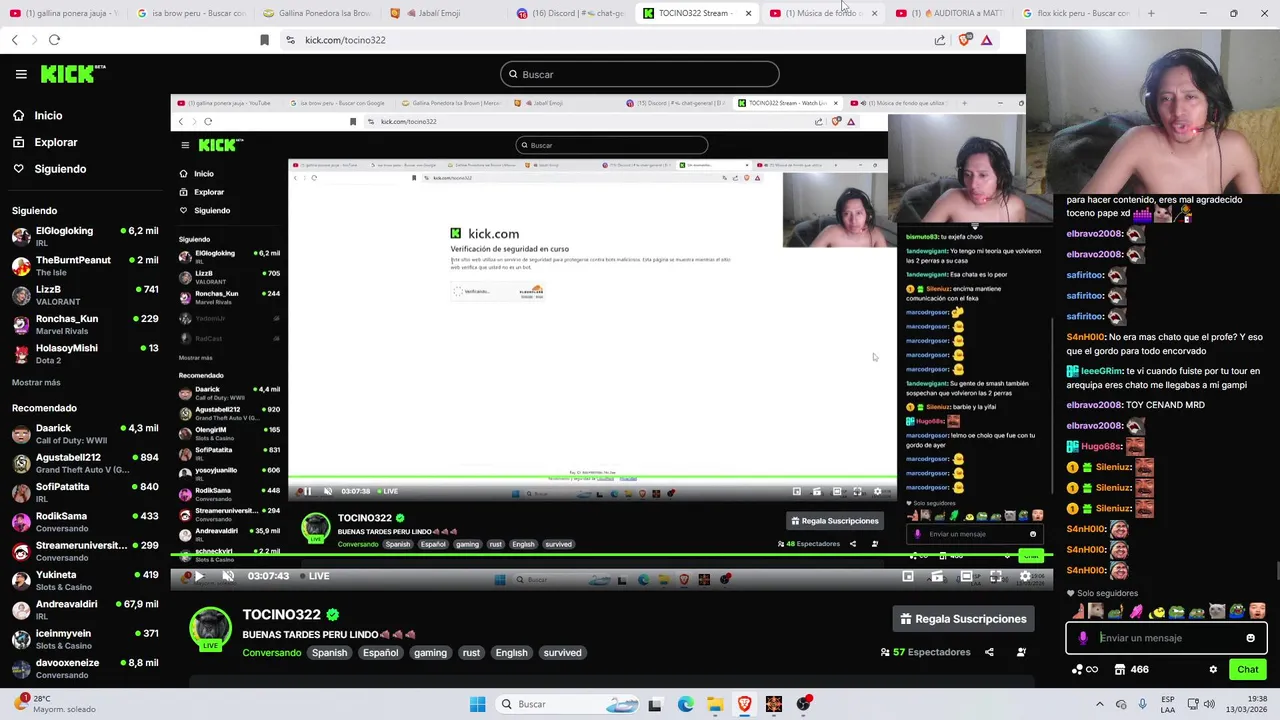
Task: Share the TOCINO322 stream
Action: pyautogui.click(x=989, y=652)
